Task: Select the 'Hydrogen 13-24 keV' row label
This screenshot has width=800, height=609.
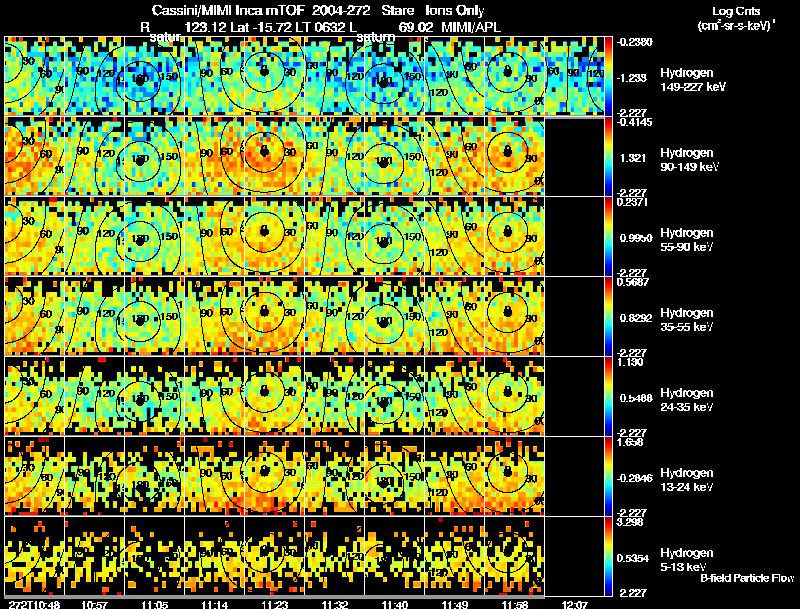Action: click(x=687, y=480)
